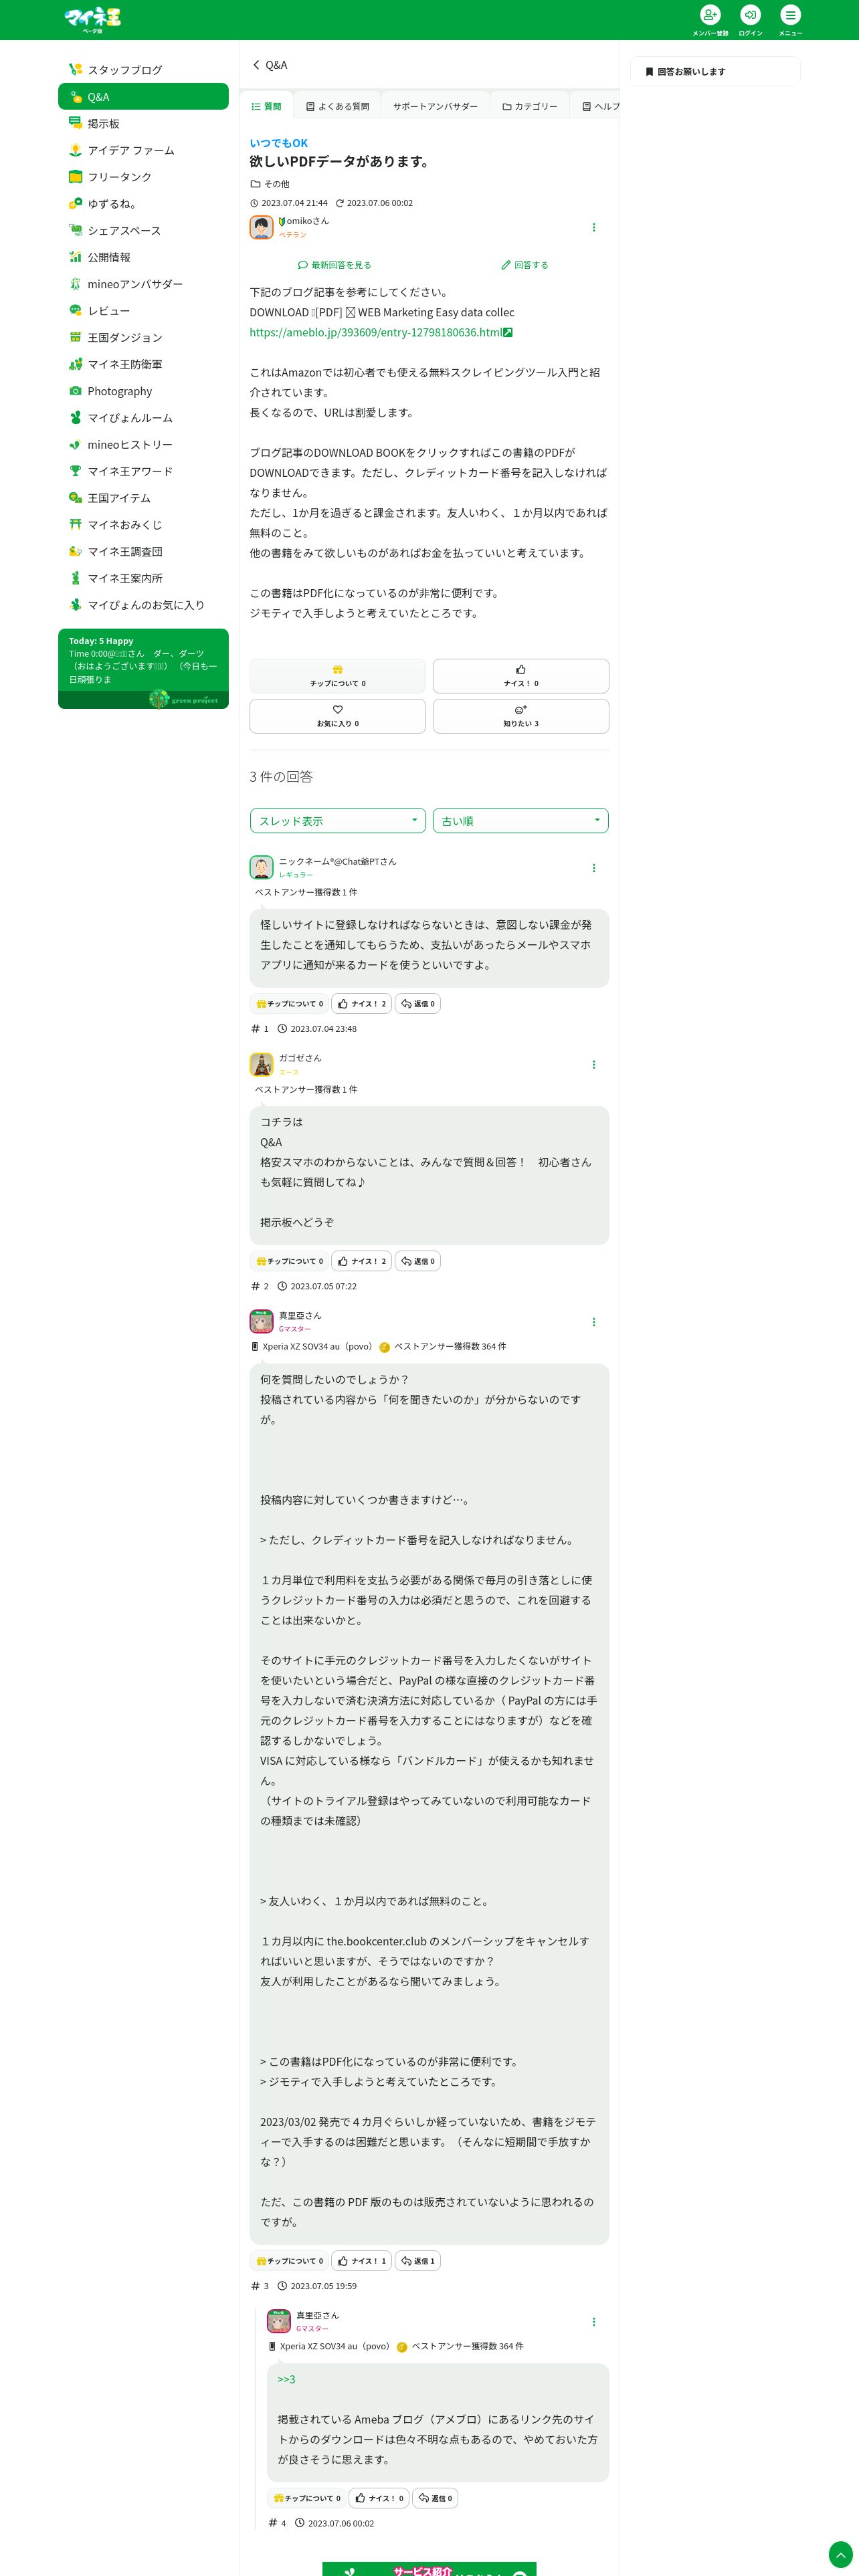Open the ログイン icon in the header
Viewport: 859px width, 2576px height.
750,15
